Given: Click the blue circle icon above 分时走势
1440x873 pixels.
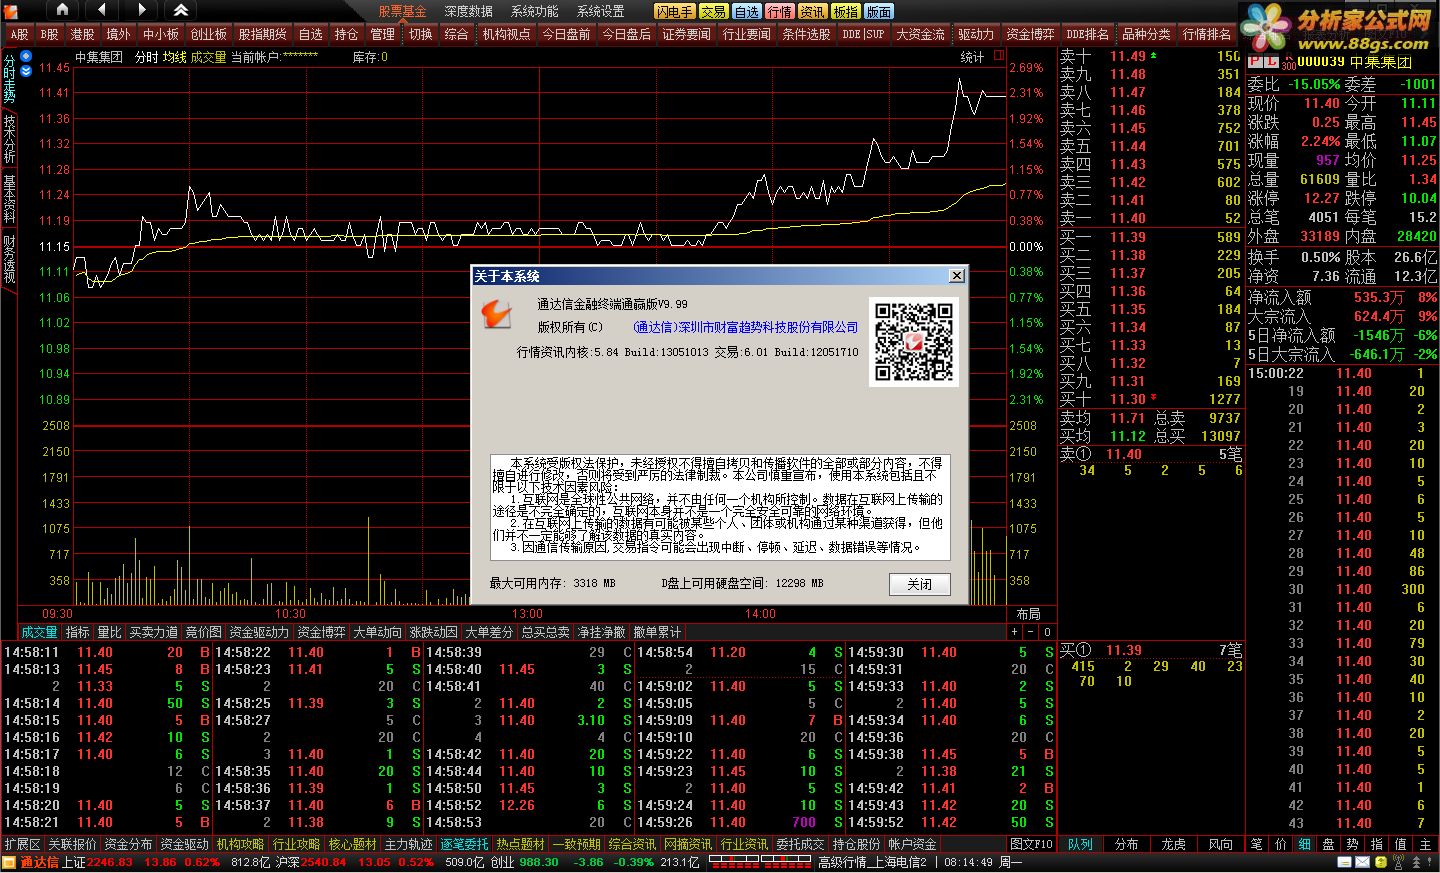Looking at the screenshot, I should [26, 56].
